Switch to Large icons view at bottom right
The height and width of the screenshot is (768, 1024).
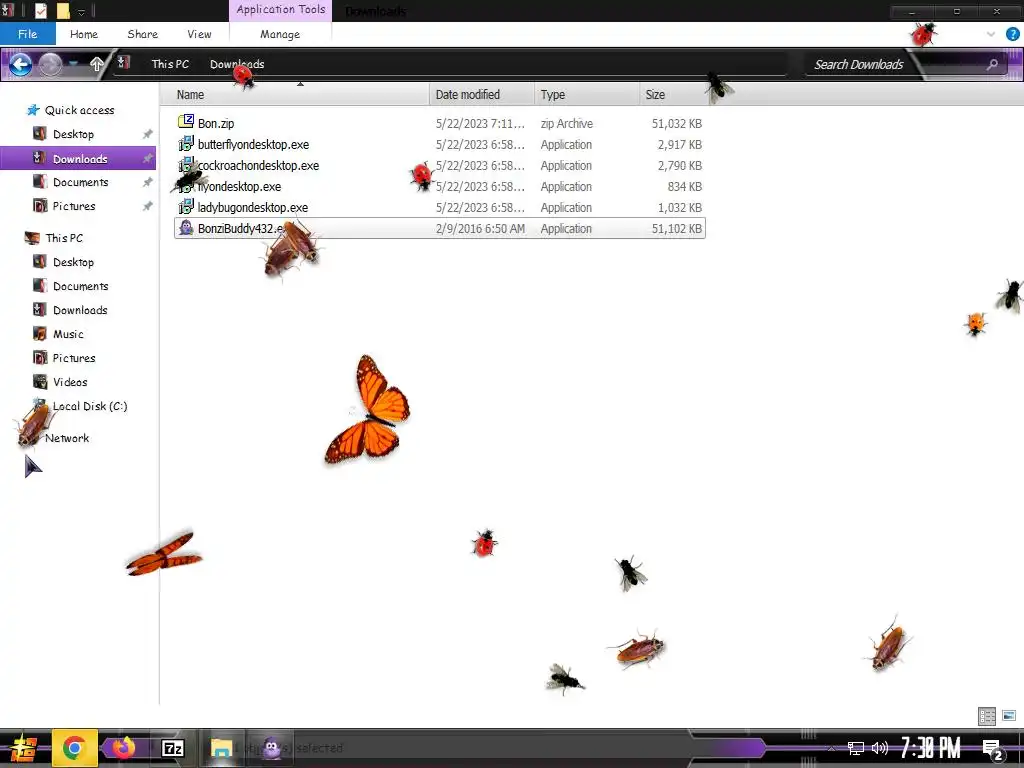pyautogui.click(x=1009, y=716)
